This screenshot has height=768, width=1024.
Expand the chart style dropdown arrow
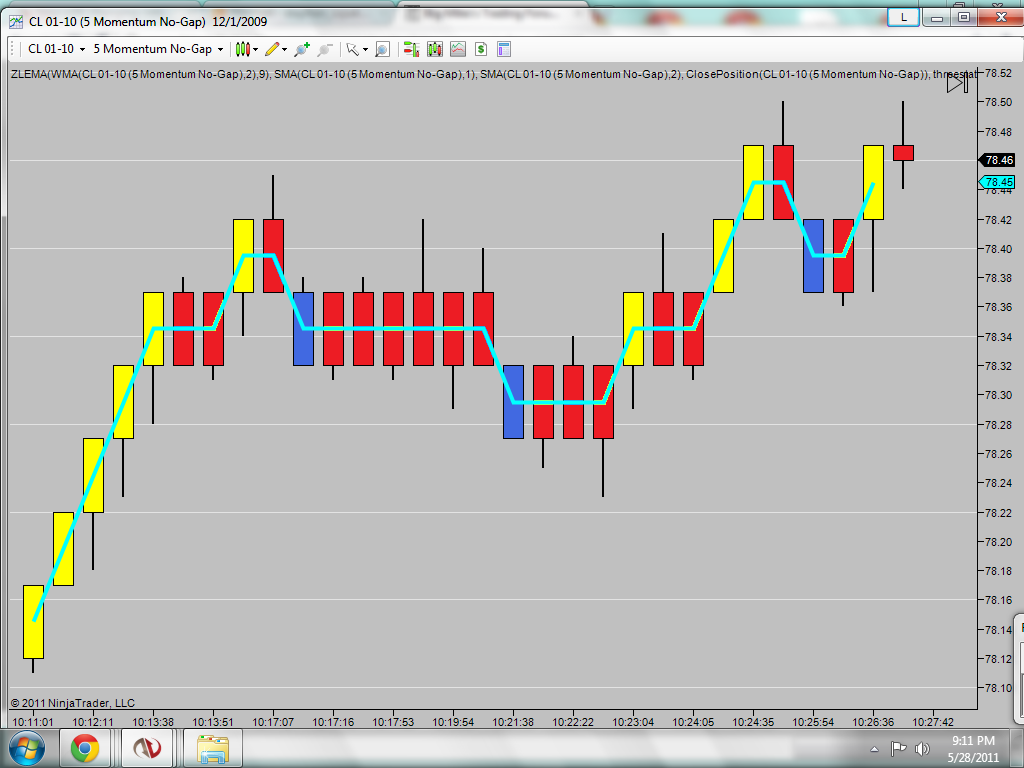tap(255, 49)
